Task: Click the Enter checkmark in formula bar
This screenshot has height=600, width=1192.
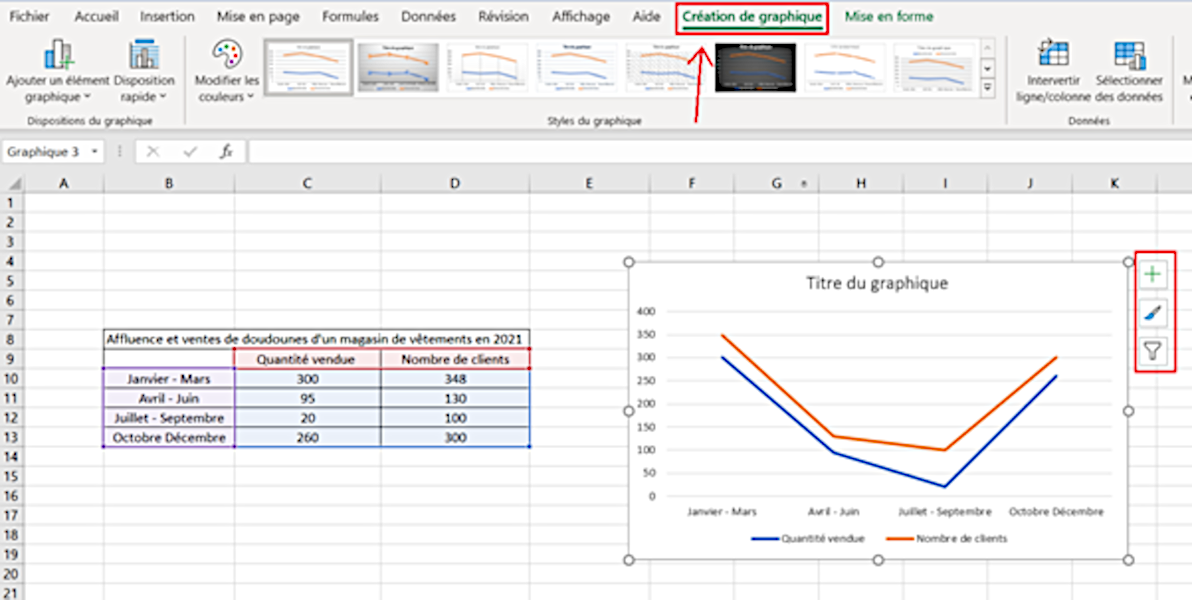Action: pyautogui.click(x=188, y=151)
